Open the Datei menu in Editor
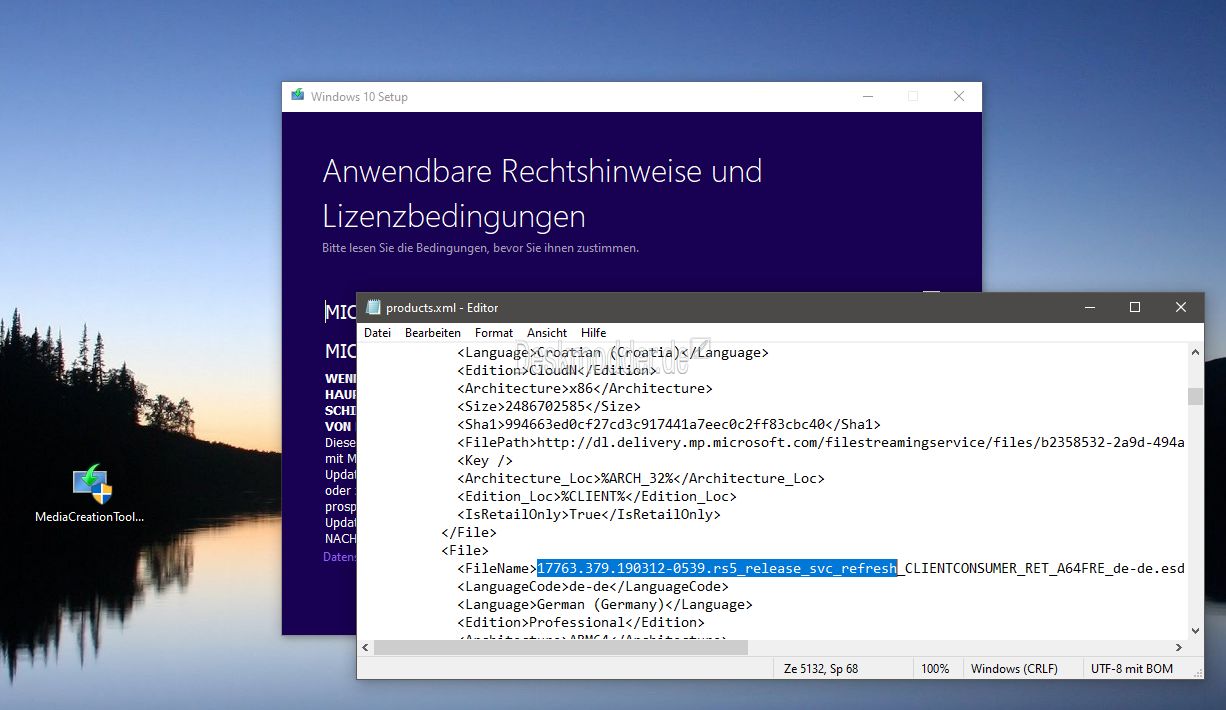 click(x=377, y=333)
